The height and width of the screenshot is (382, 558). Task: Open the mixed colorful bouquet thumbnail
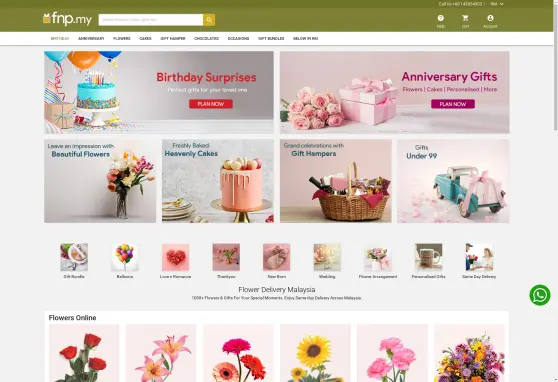click(469, 353)
